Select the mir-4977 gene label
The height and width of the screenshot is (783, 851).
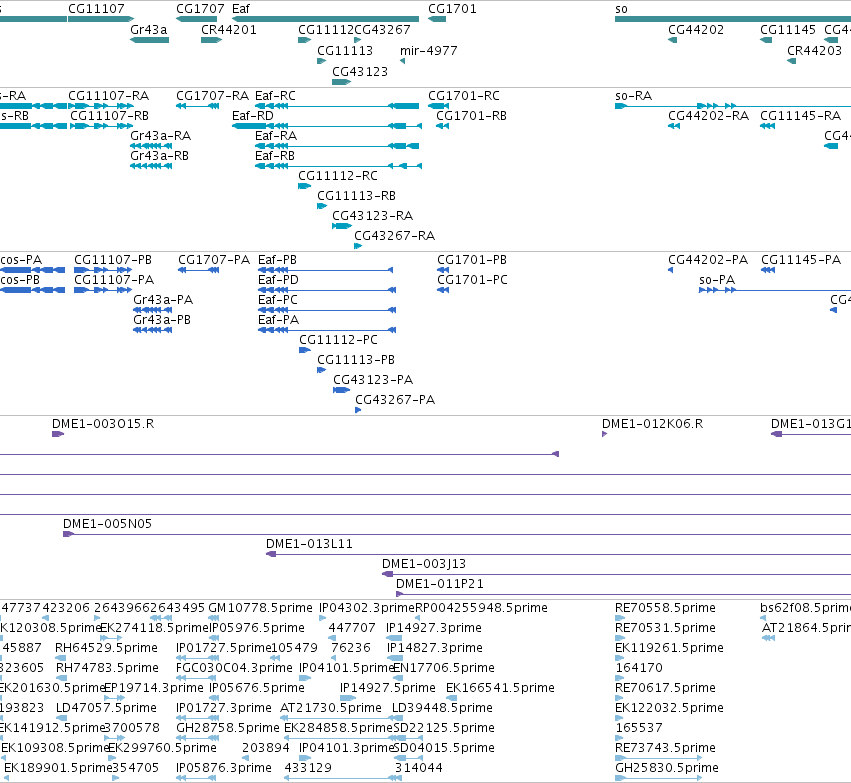click(429, 50)
